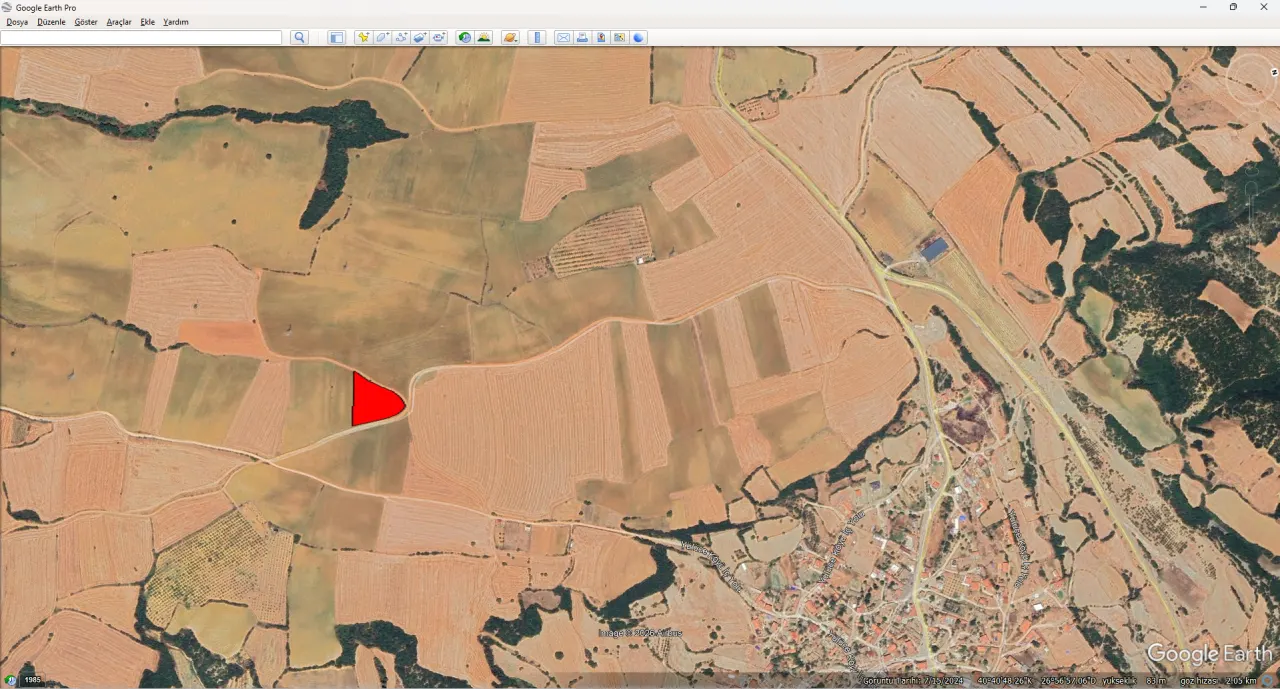This screenshot has height=689, width=1280.
Task: Open the Dosya menu
Action: pos(17,22)
